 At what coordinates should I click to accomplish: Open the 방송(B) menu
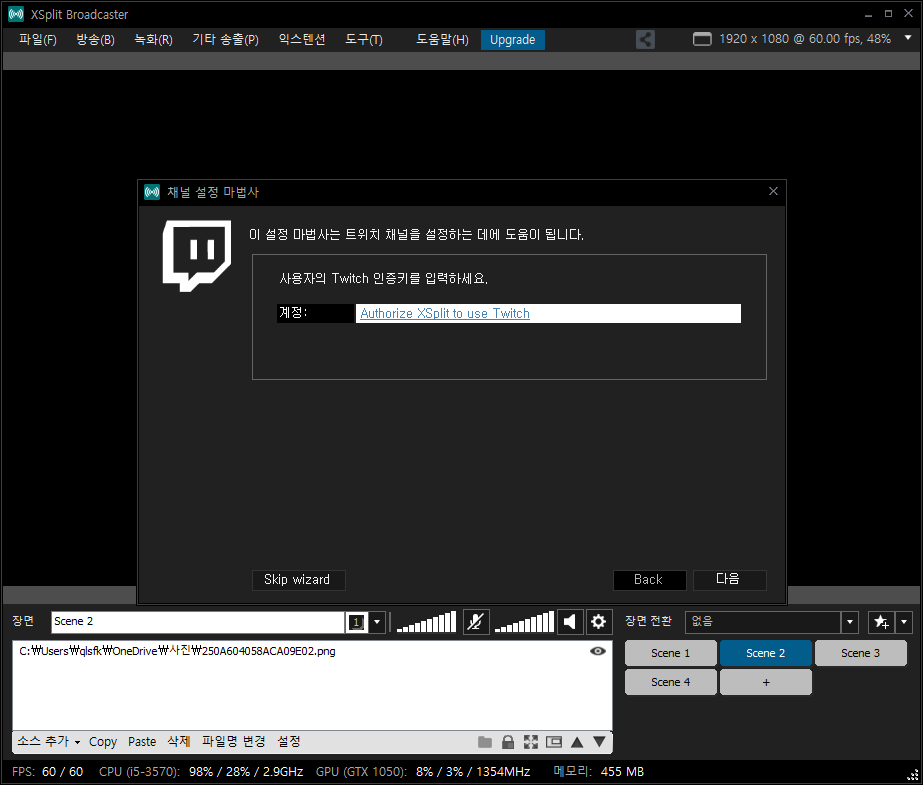coord(95,39)
